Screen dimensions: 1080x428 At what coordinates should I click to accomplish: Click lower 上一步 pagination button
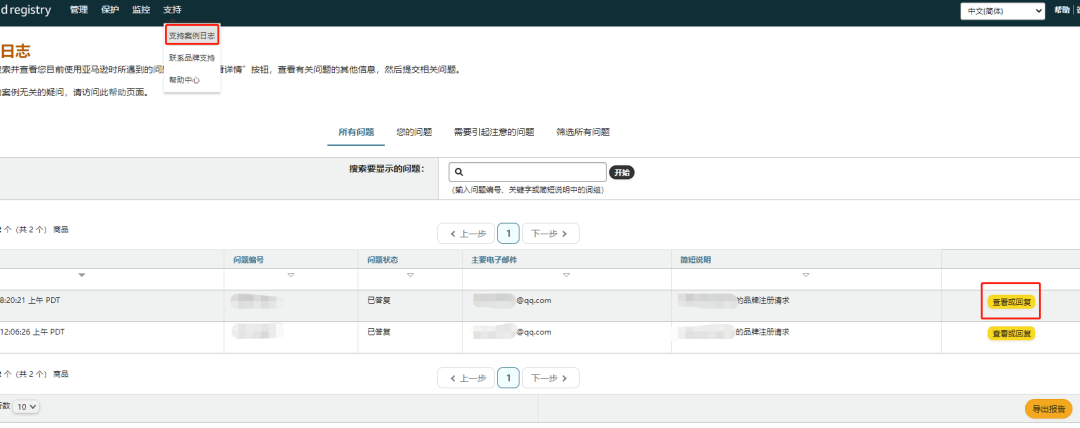[x=468, y=378]
